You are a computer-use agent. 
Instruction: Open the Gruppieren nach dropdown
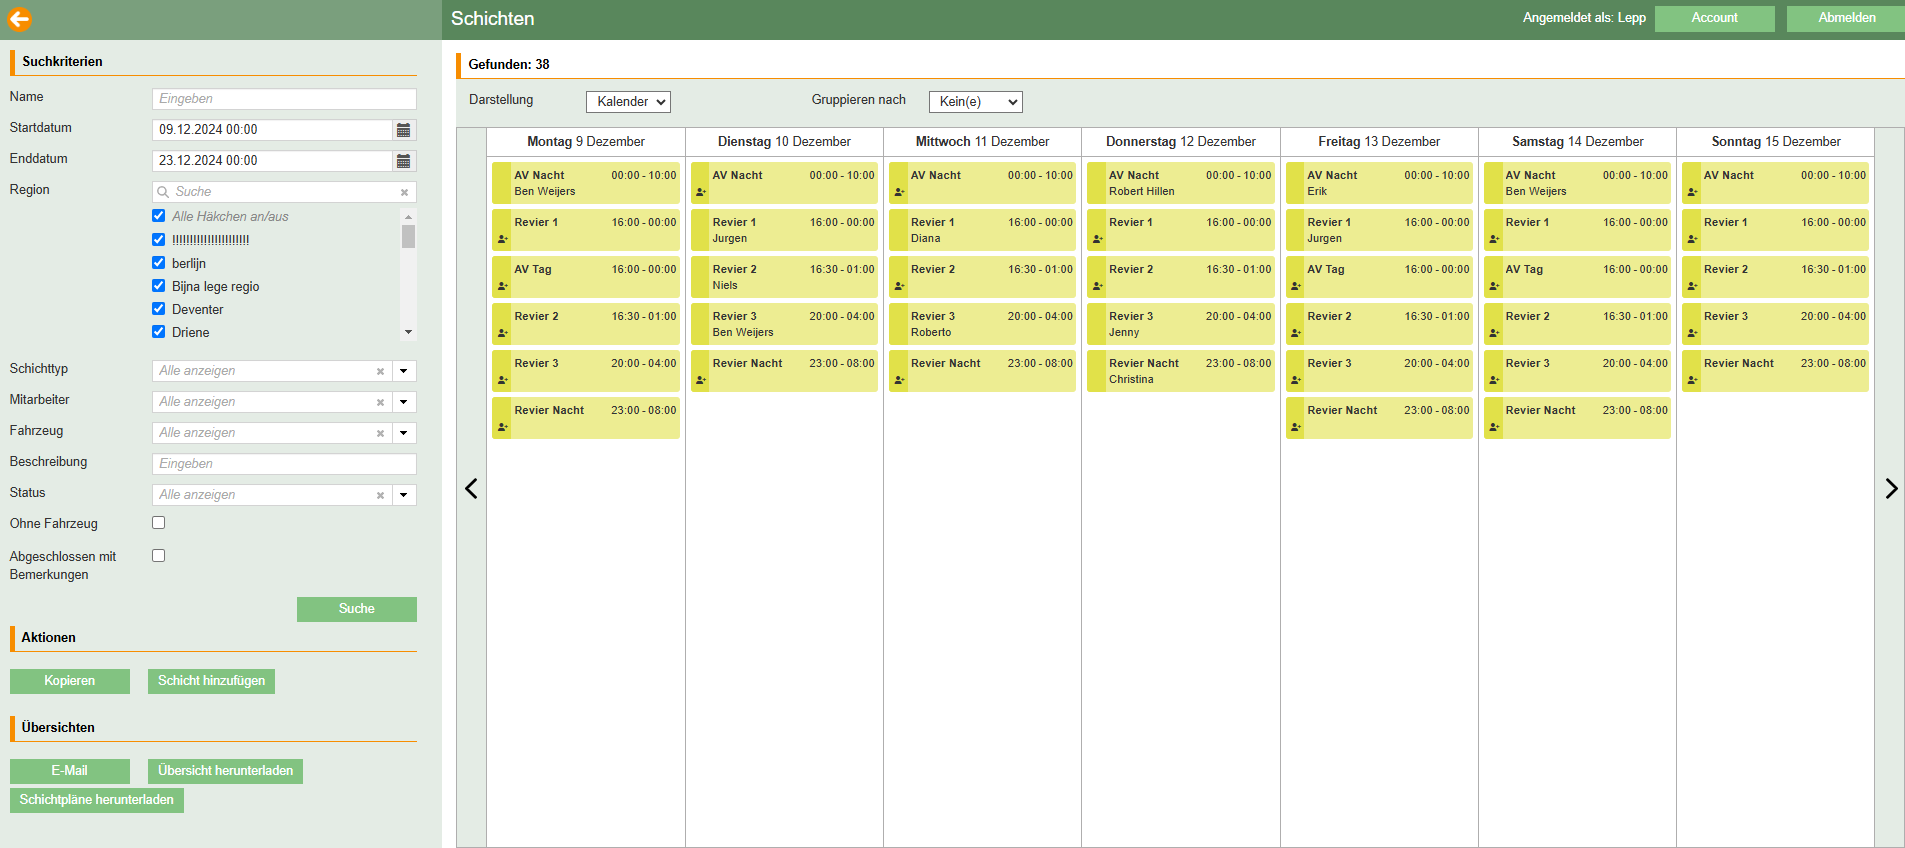(975, 102)
